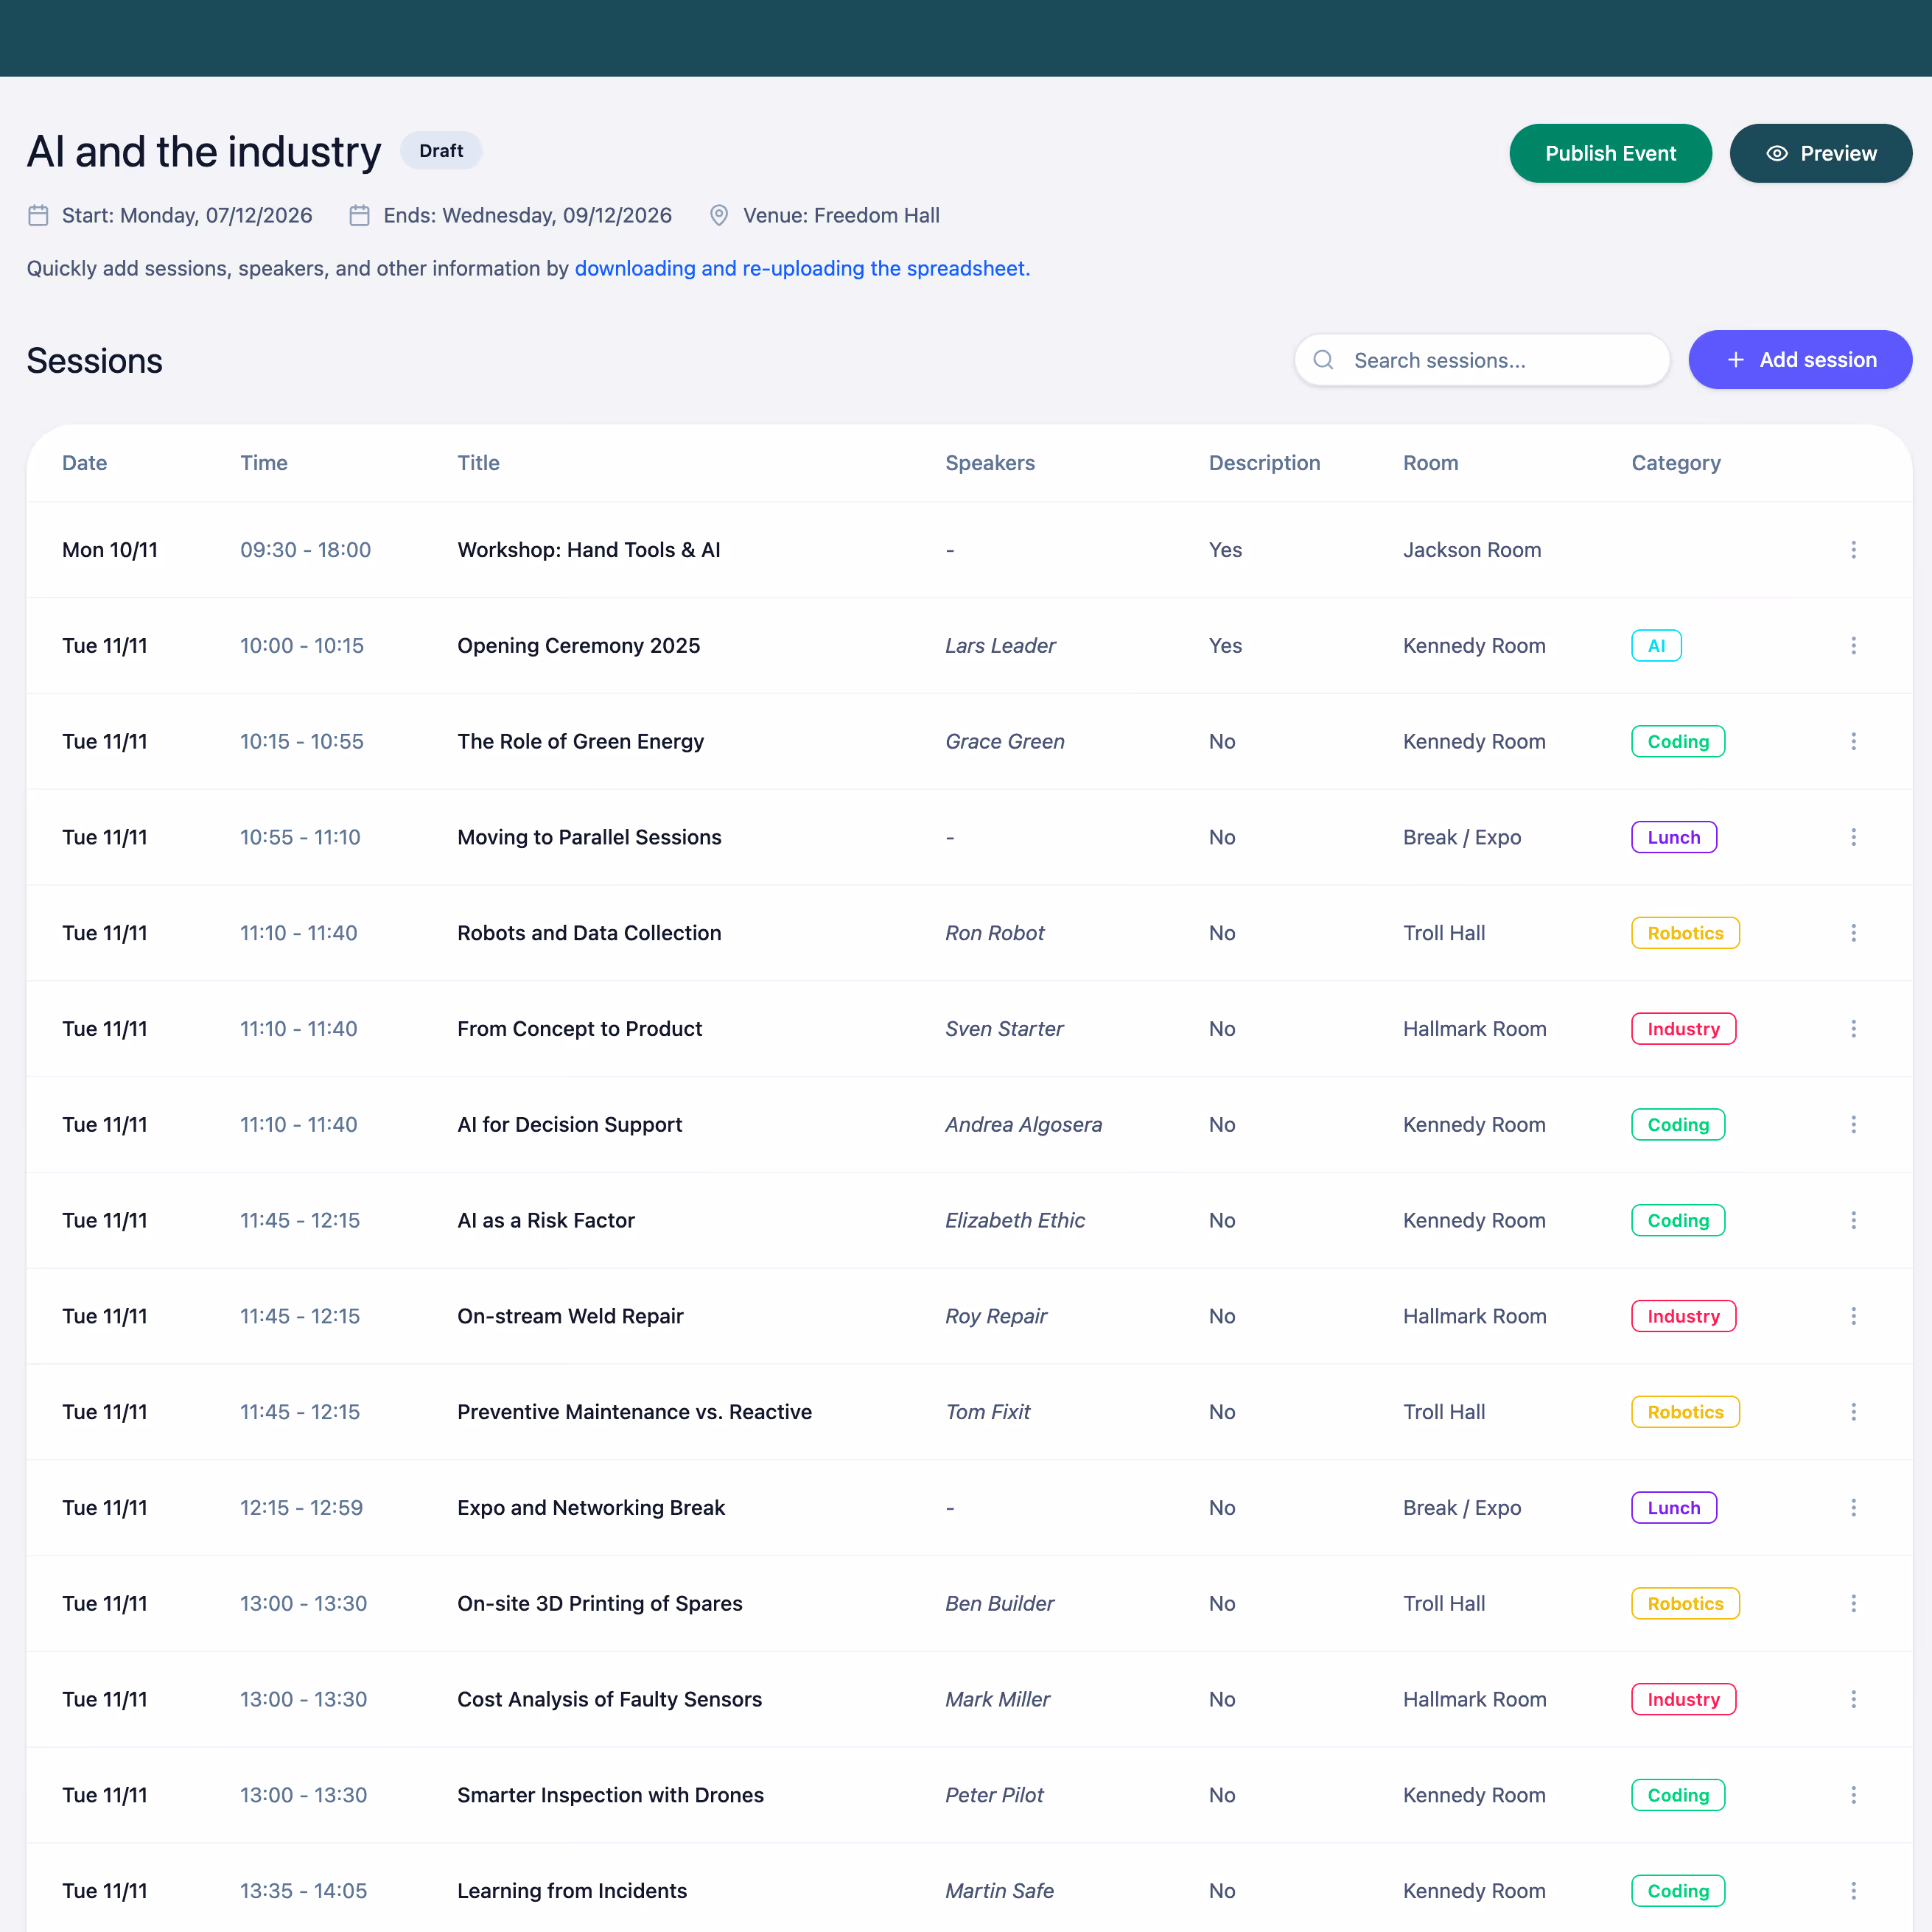
Task: Open actions menu for Expo and Networking Break
Action: coord(1853,1507)
